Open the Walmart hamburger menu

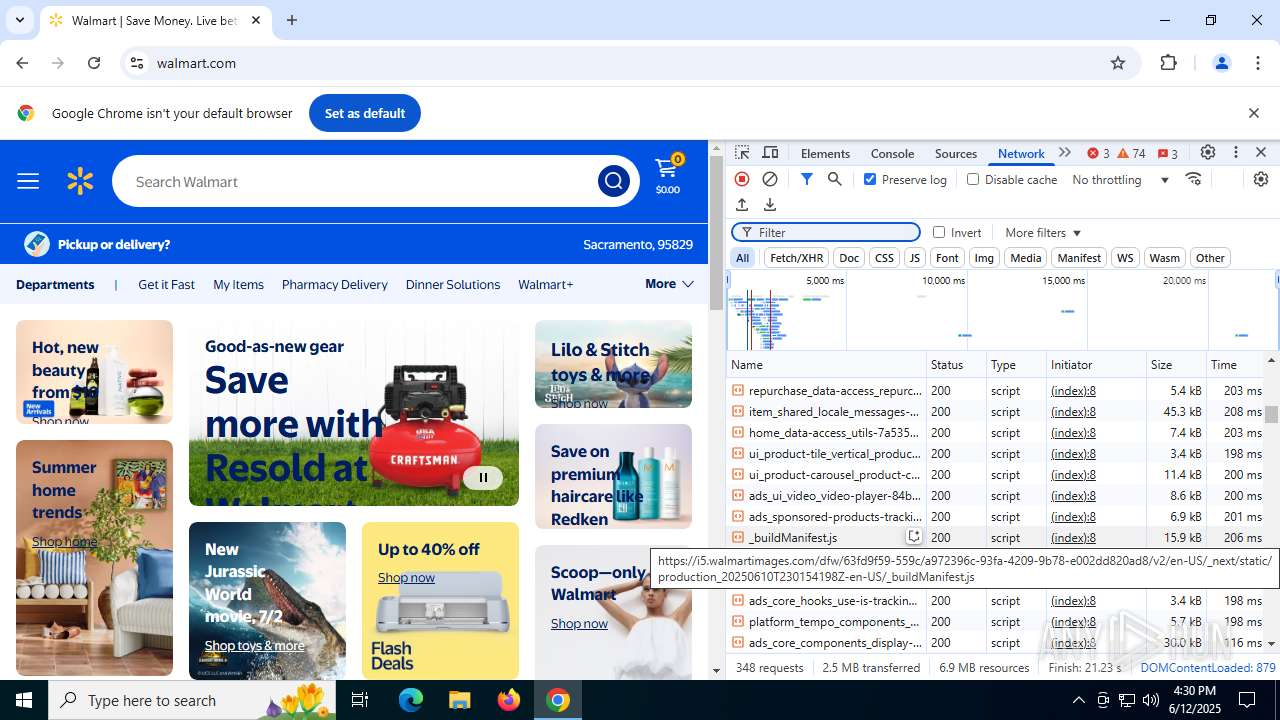click(x=28, y=181)
